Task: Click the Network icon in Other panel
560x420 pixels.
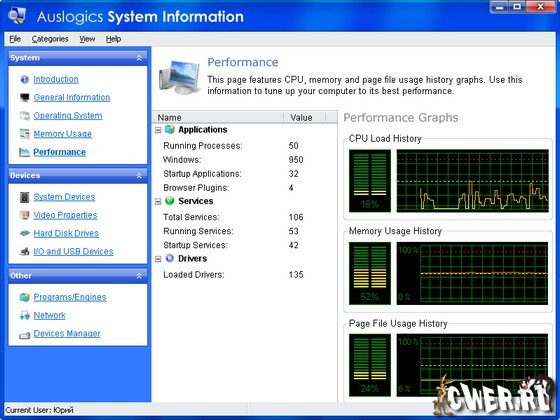Action: point(25,315)
